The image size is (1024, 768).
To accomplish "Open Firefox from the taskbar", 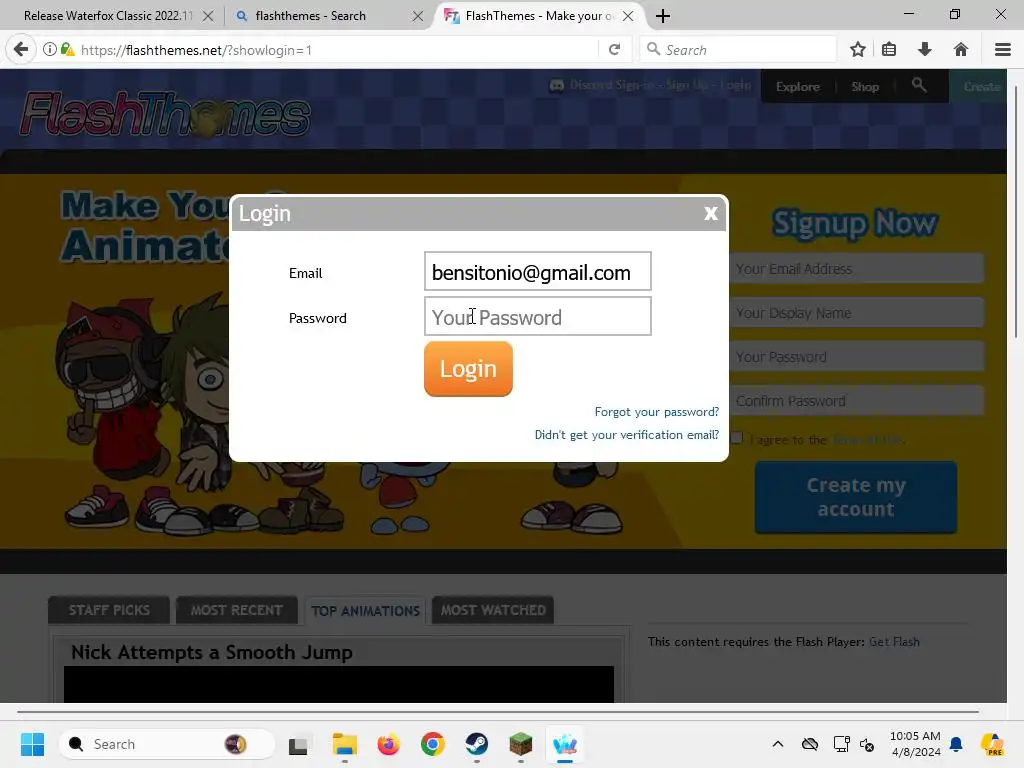I will tap(389, 744).
